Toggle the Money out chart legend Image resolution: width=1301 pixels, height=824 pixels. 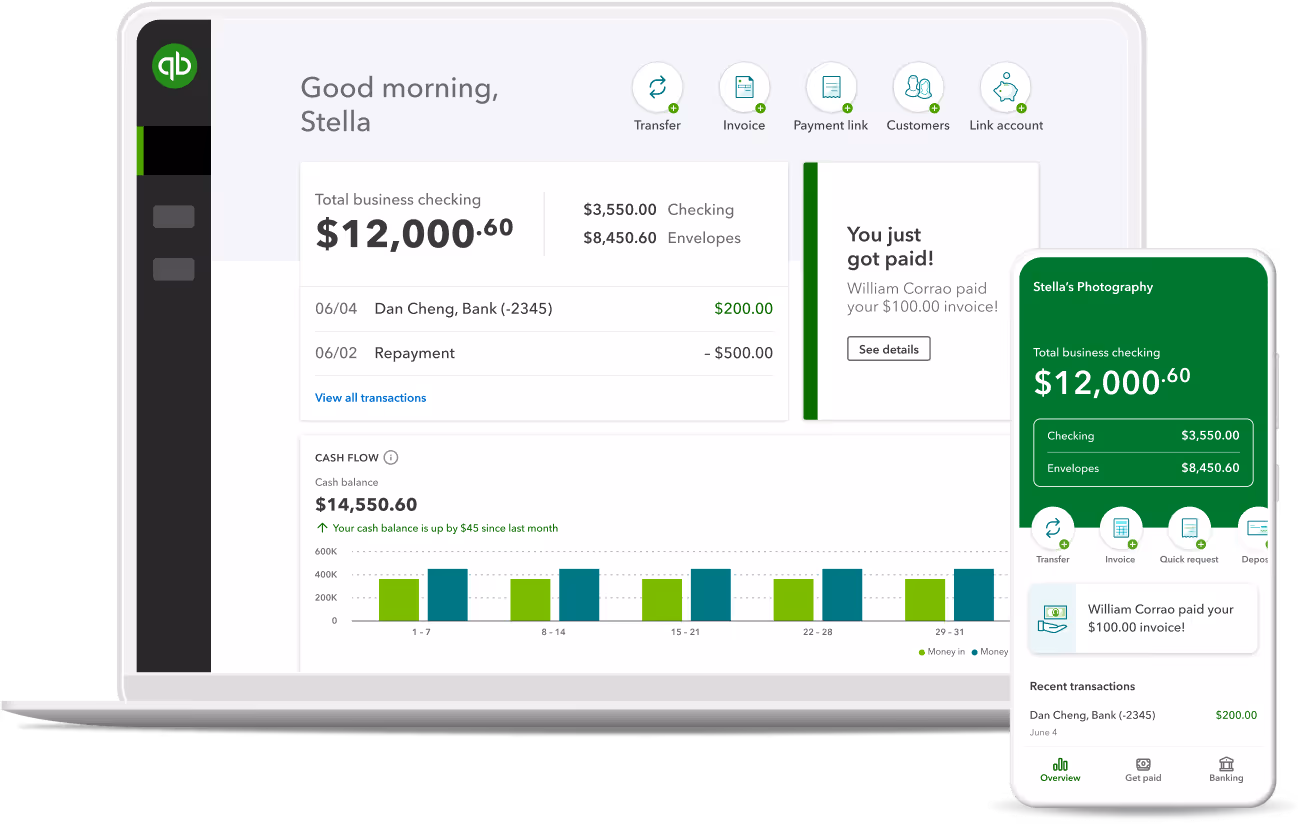point(995,651)
